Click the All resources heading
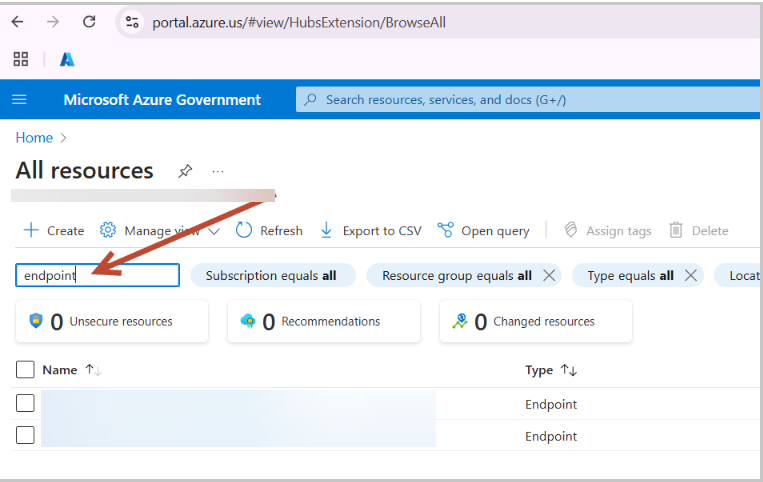 click(x=84, y=171)
